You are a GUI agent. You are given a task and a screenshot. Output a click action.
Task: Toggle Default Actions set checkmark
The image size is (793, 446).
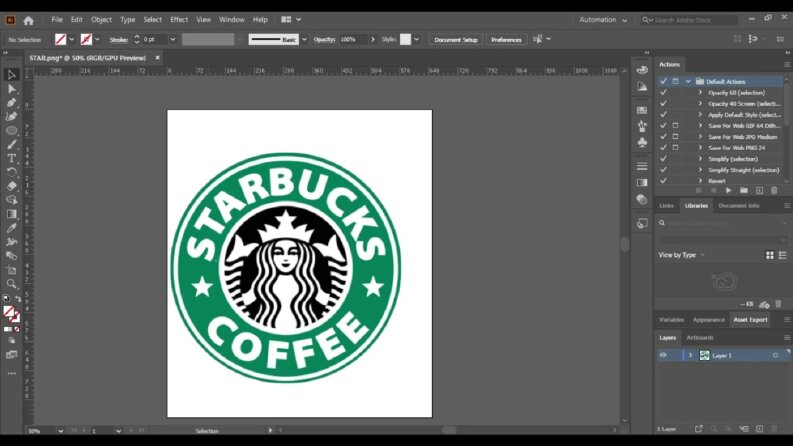[x=663, y=81]
